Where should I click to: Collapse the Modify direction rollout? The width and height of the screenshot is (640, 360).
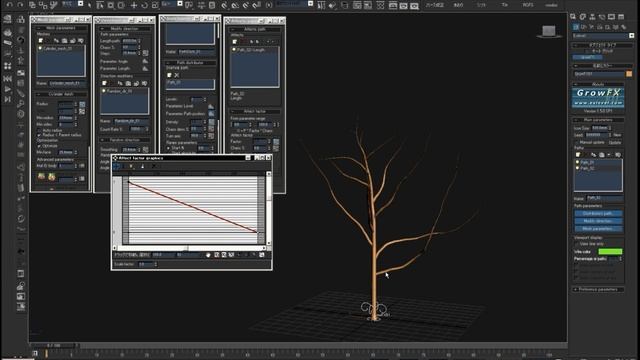click(x=124, y=29)
